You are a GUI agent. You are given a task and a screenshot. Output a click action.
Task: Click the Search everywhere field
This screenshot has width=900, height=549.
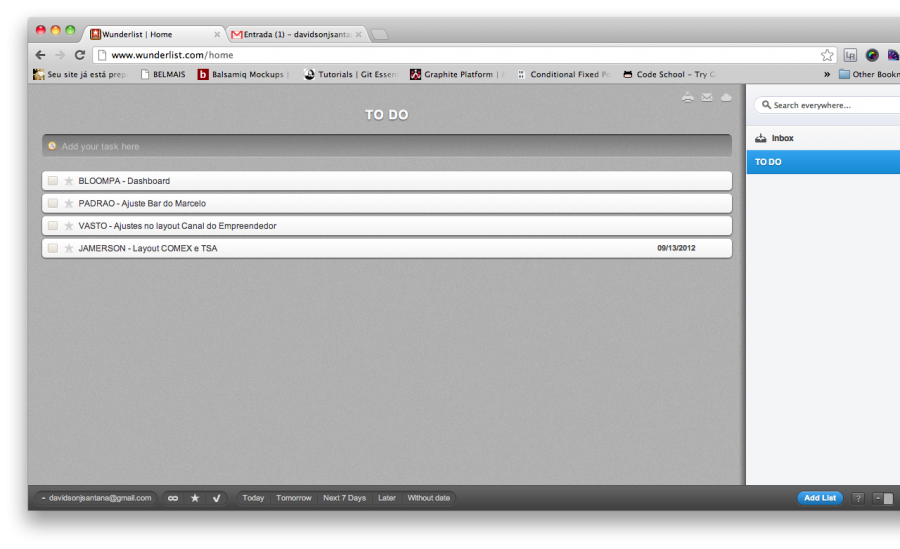(829, 105)
